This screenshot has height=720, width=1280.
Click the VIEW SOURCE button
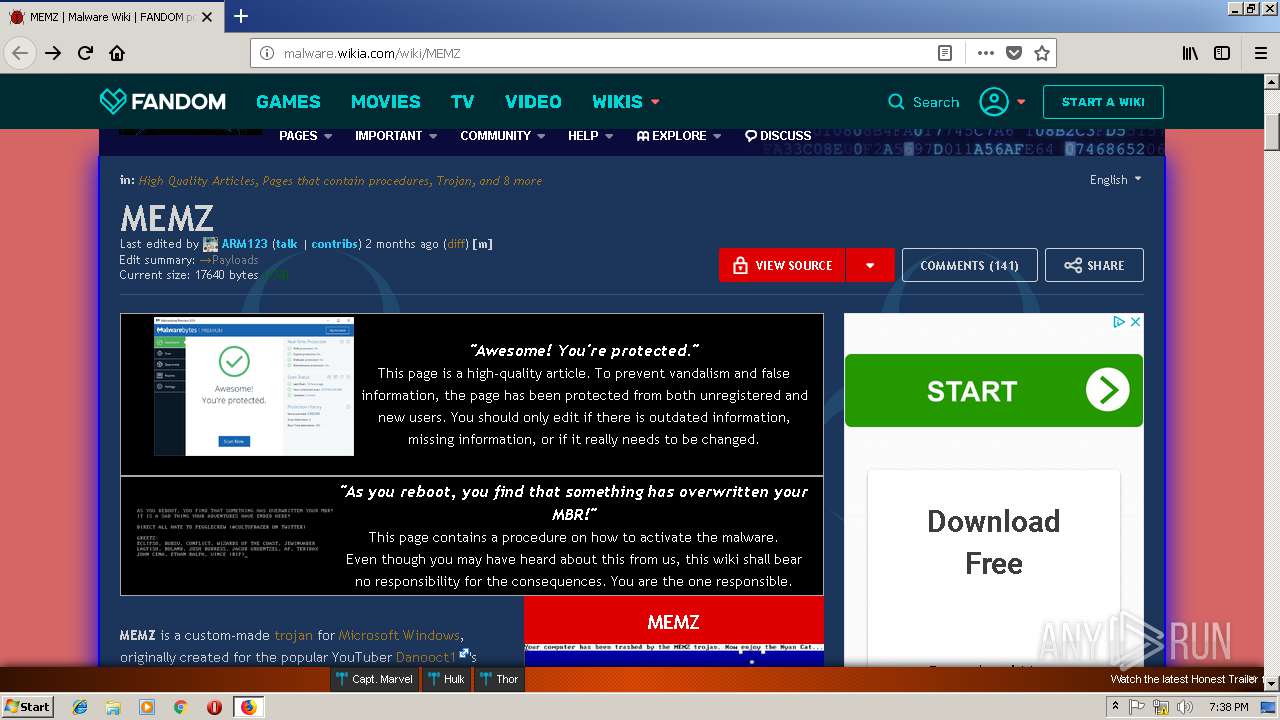782,265
